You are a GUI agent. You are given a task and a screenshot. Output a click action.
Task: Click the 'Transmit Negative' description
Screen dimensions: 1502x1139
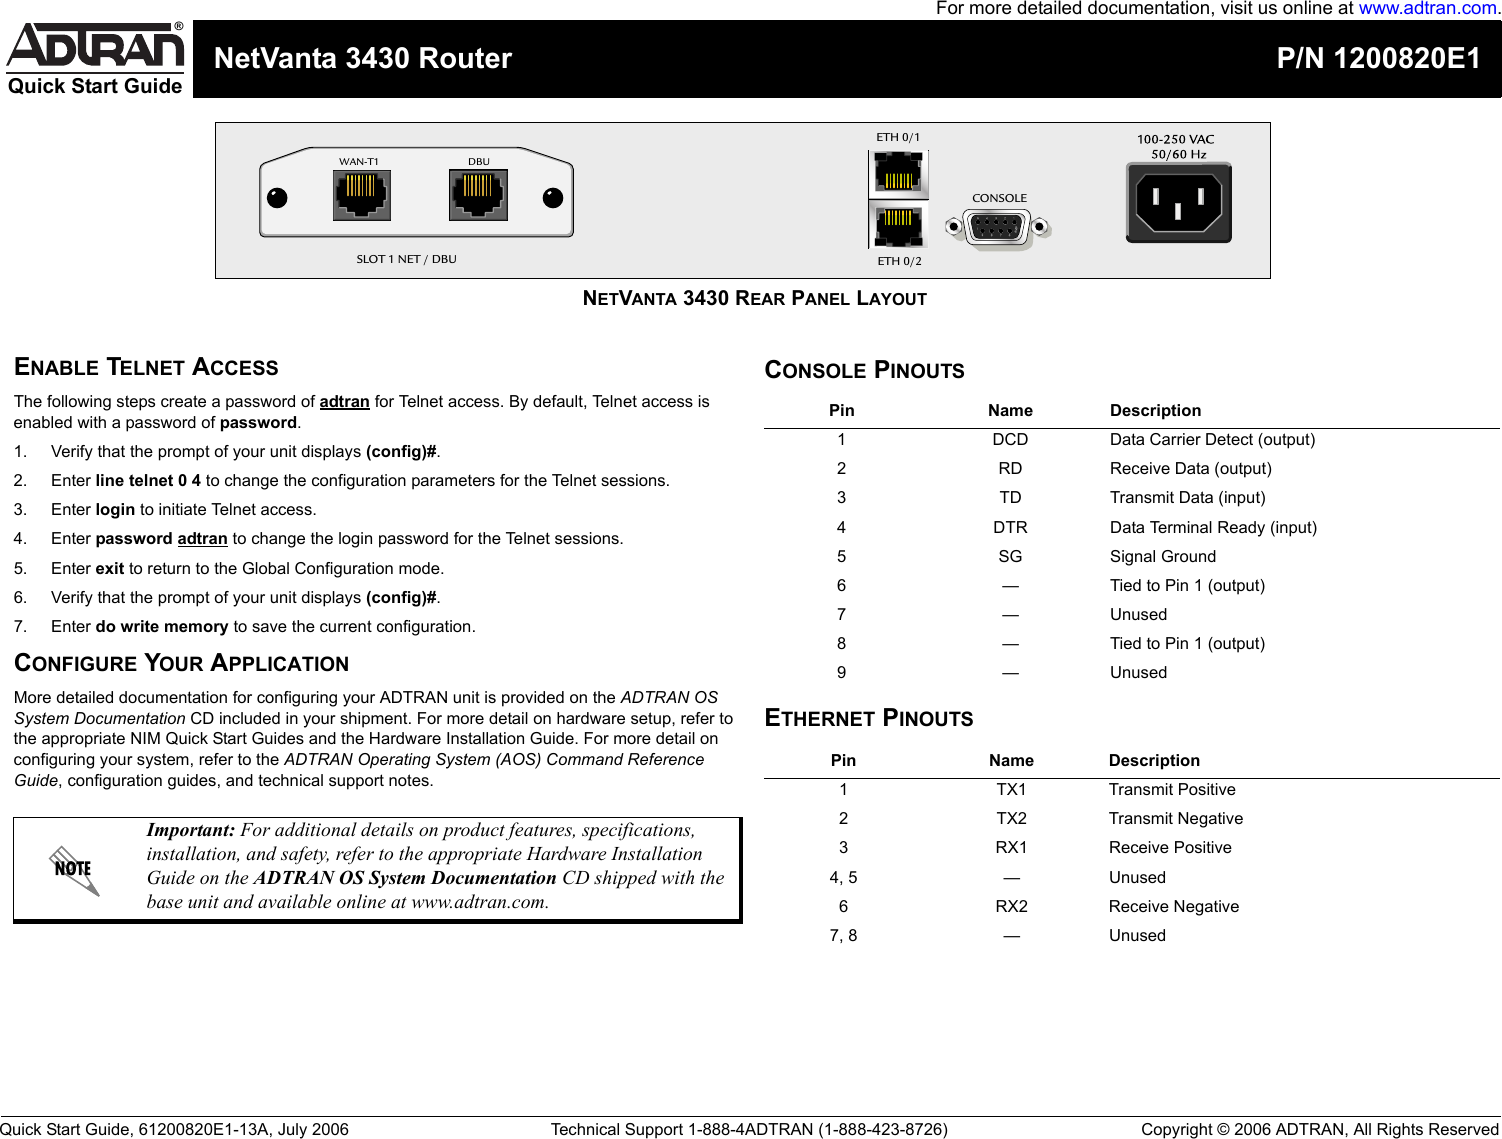(1176, 819)
